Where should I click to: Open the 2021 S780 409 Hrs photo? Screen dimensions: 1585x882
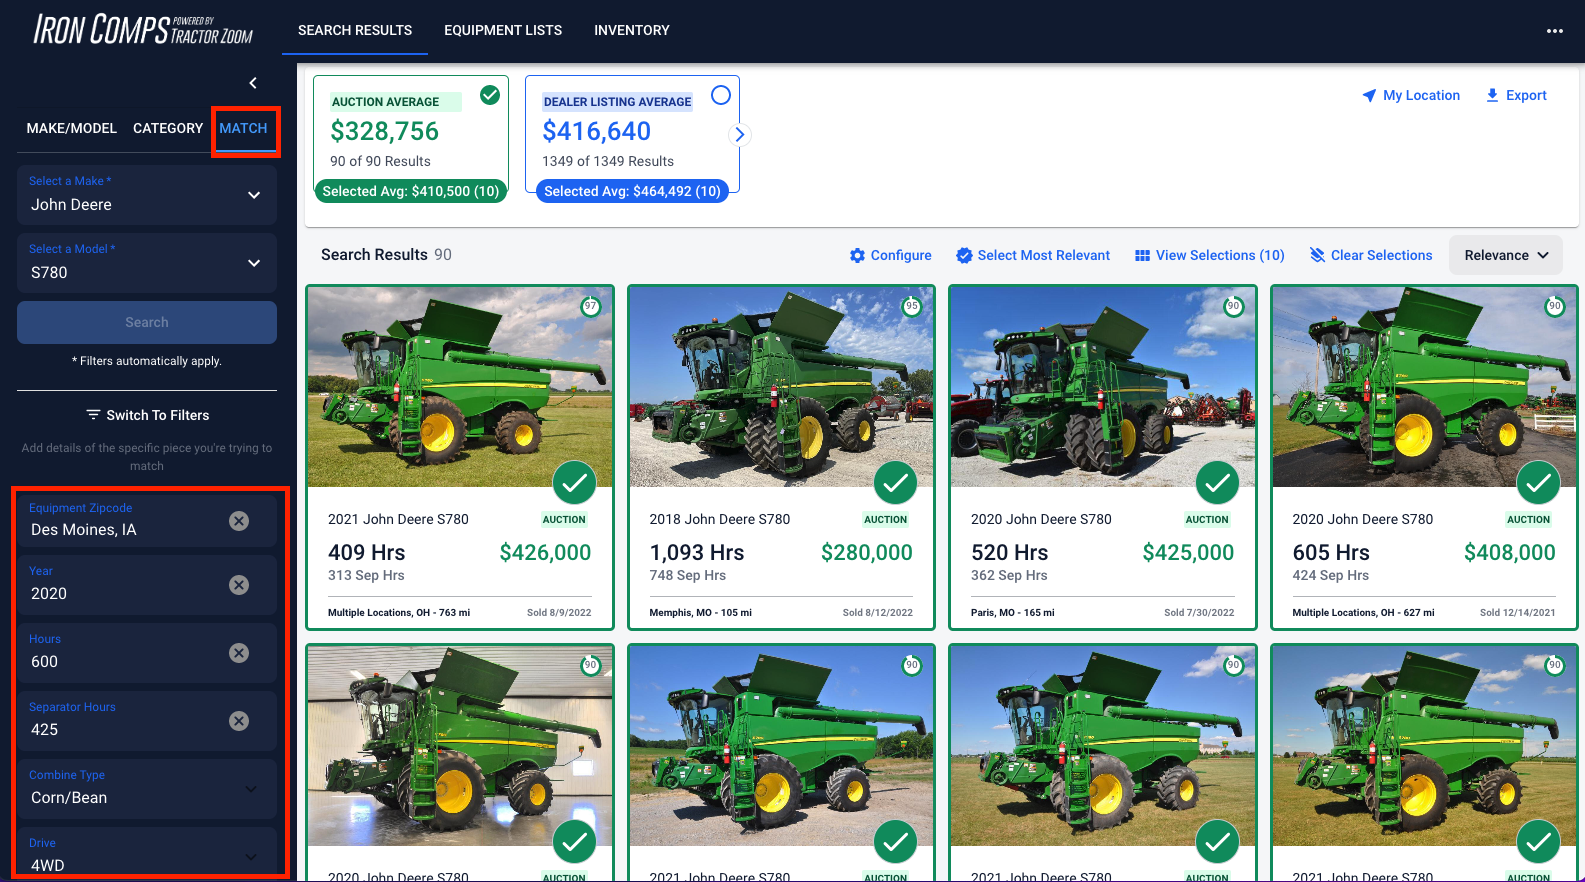pos(460,387)
